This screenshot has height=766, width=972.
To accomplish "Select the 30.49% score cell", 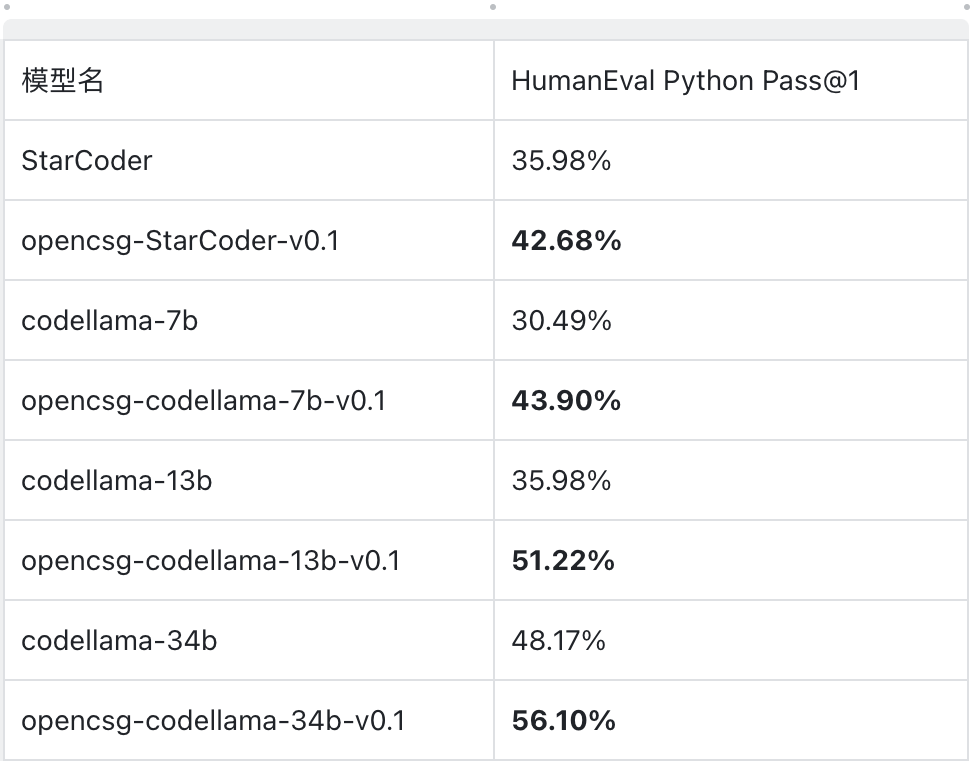I will (561, 321).
